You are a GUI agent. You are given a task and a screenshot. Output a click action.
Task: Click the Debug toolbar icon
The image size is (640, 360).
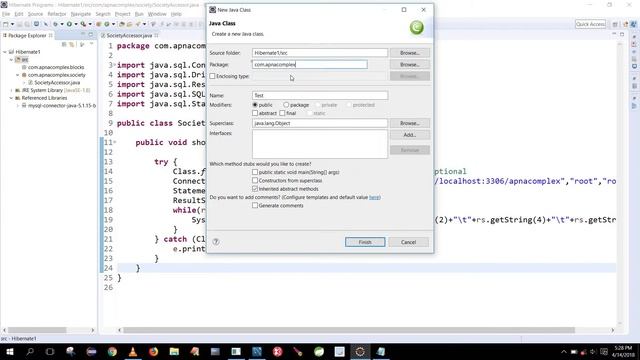(x=56, y=24)
